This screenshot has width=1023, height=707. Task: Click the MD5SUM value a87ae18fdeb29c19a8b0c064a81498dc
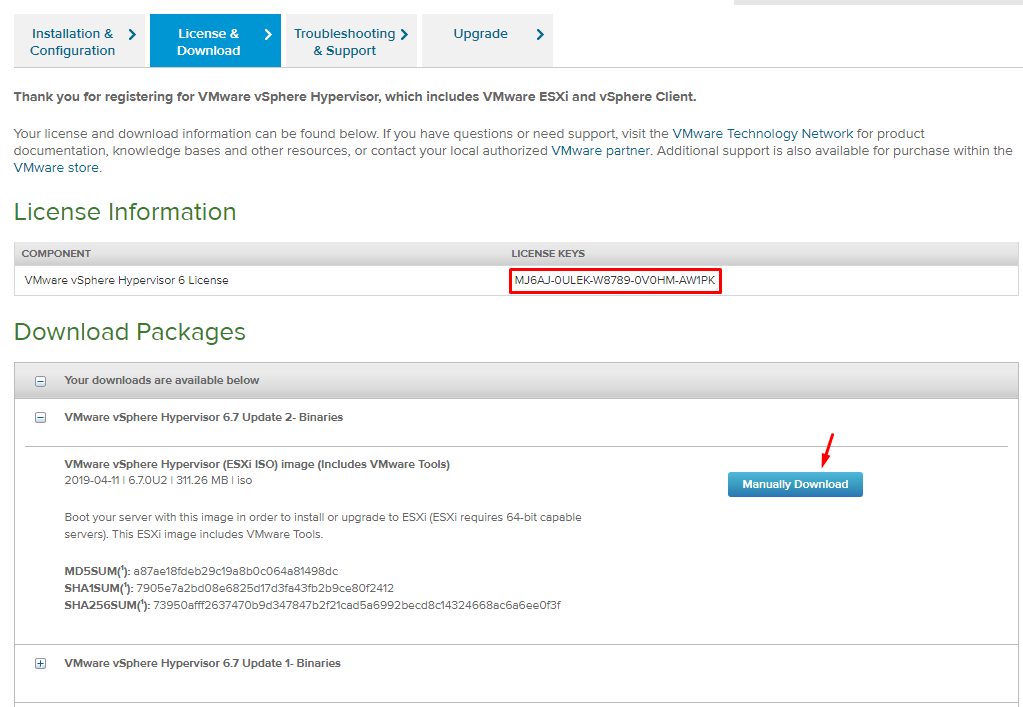pos(236,571)
